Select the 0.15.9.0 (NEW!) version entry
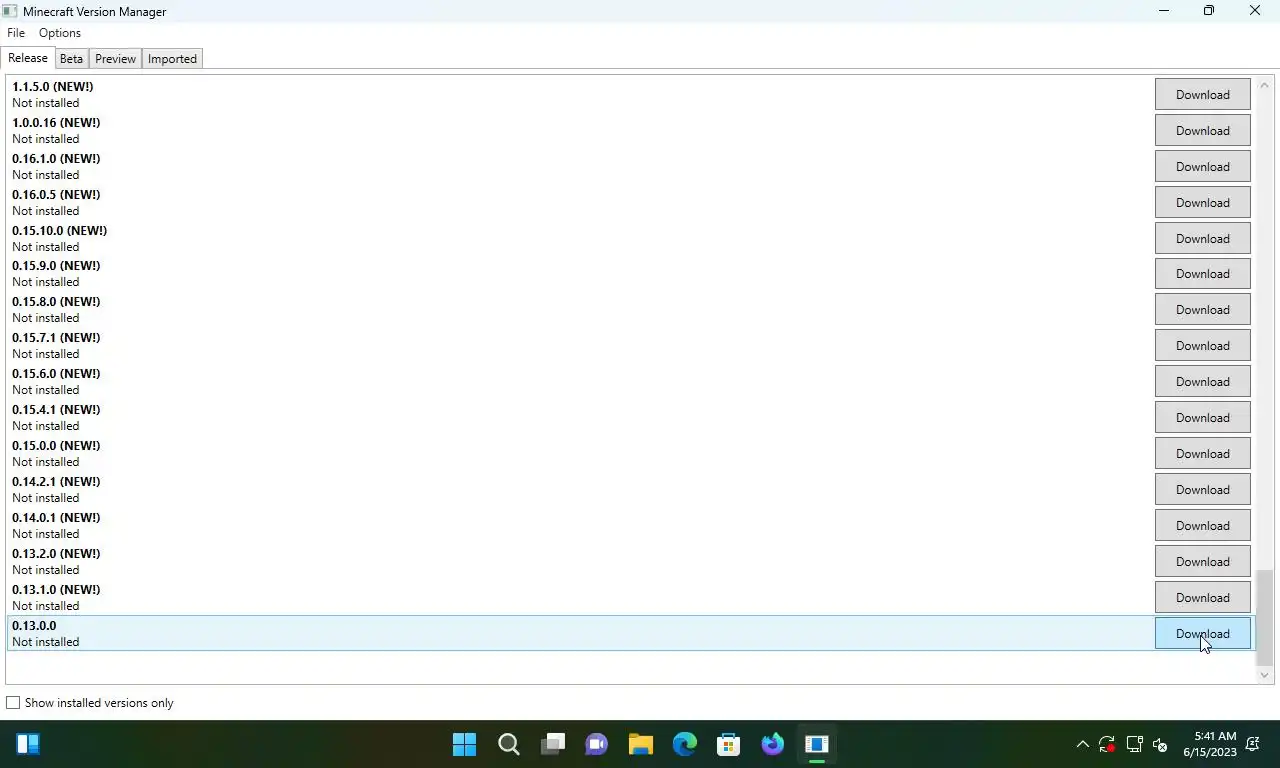 pos(630,273)
